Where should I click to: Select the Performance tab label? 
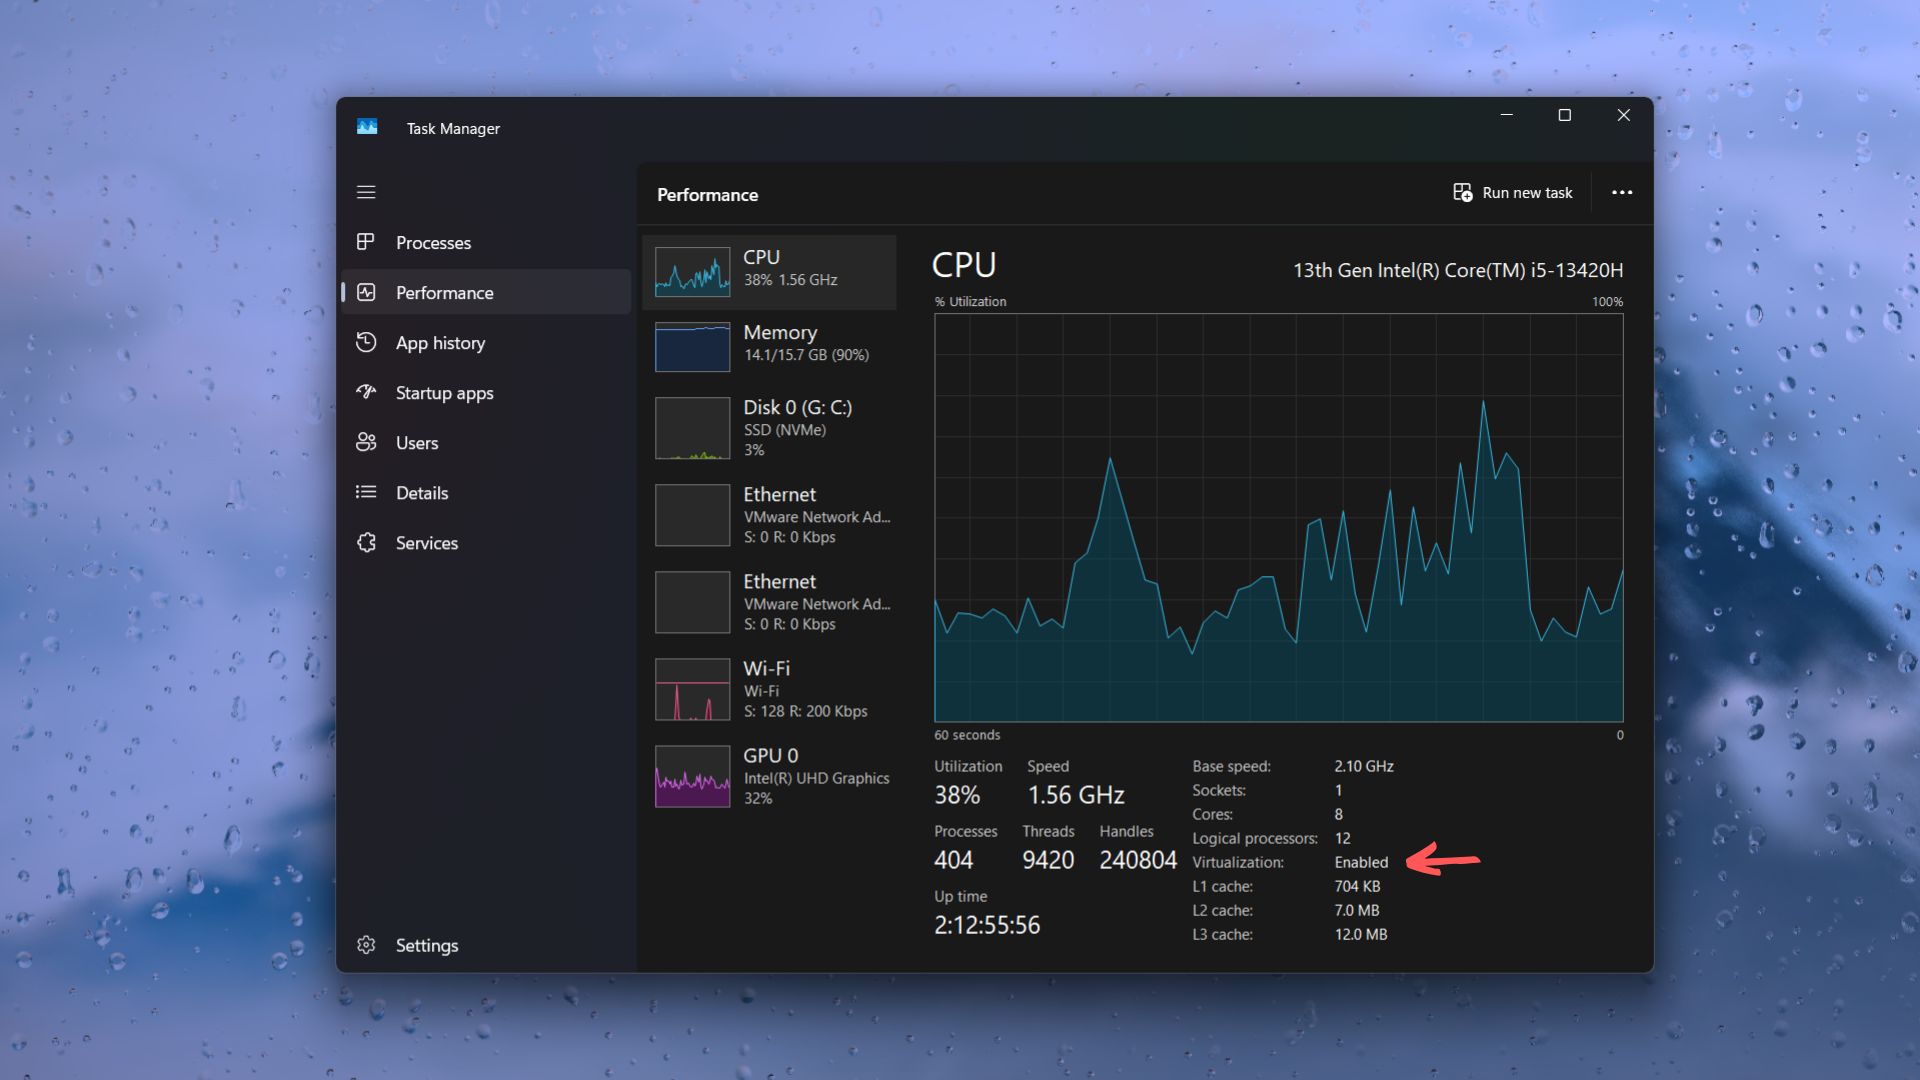pyautogui.click(x=444, y=292)
